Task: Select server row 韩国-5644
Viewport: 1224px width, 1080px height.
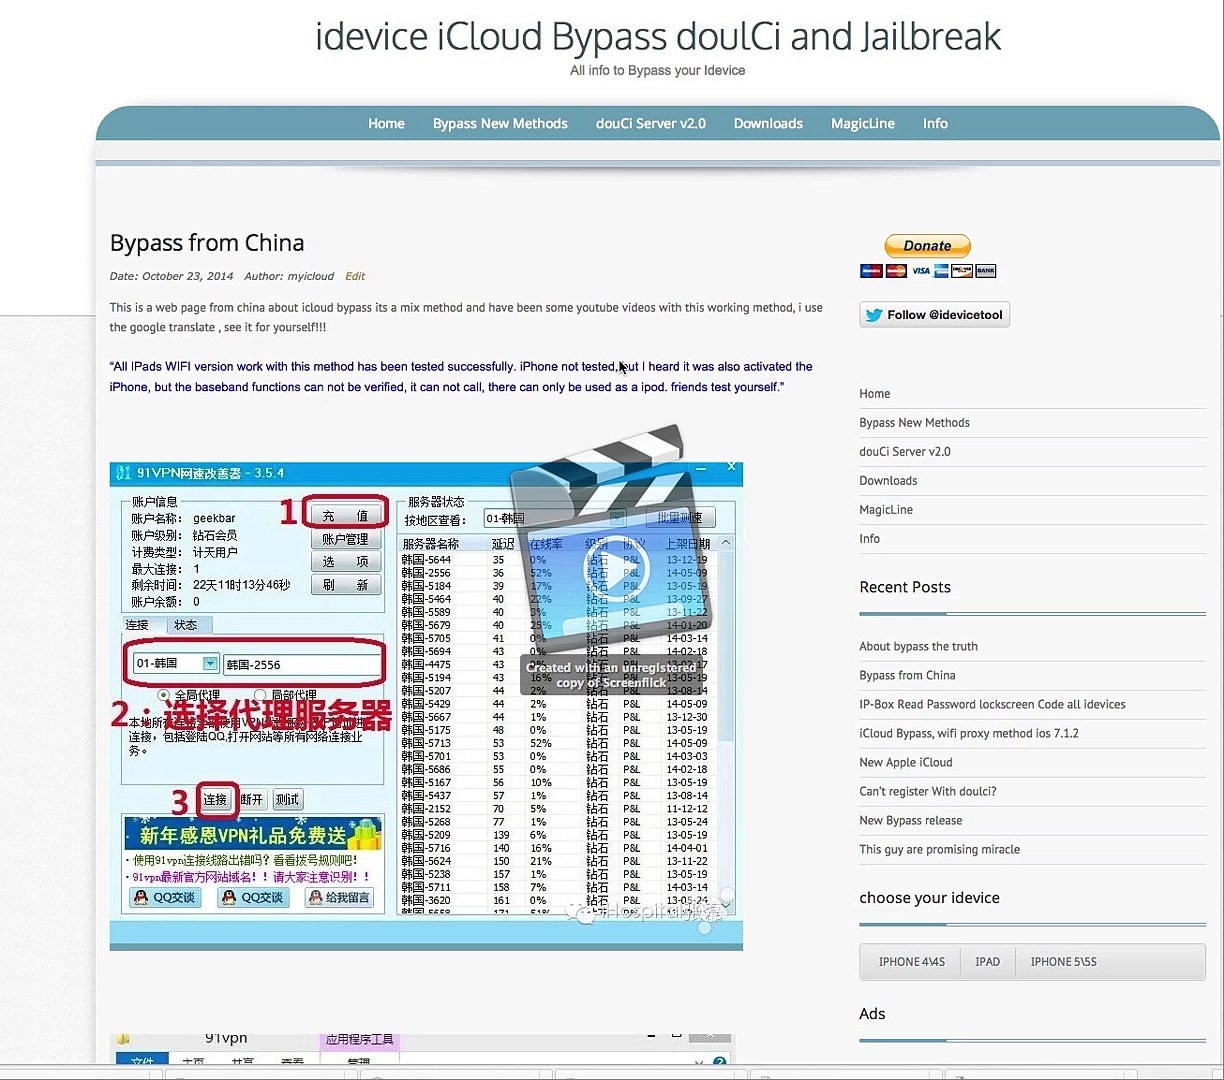Action: (560, 560)
